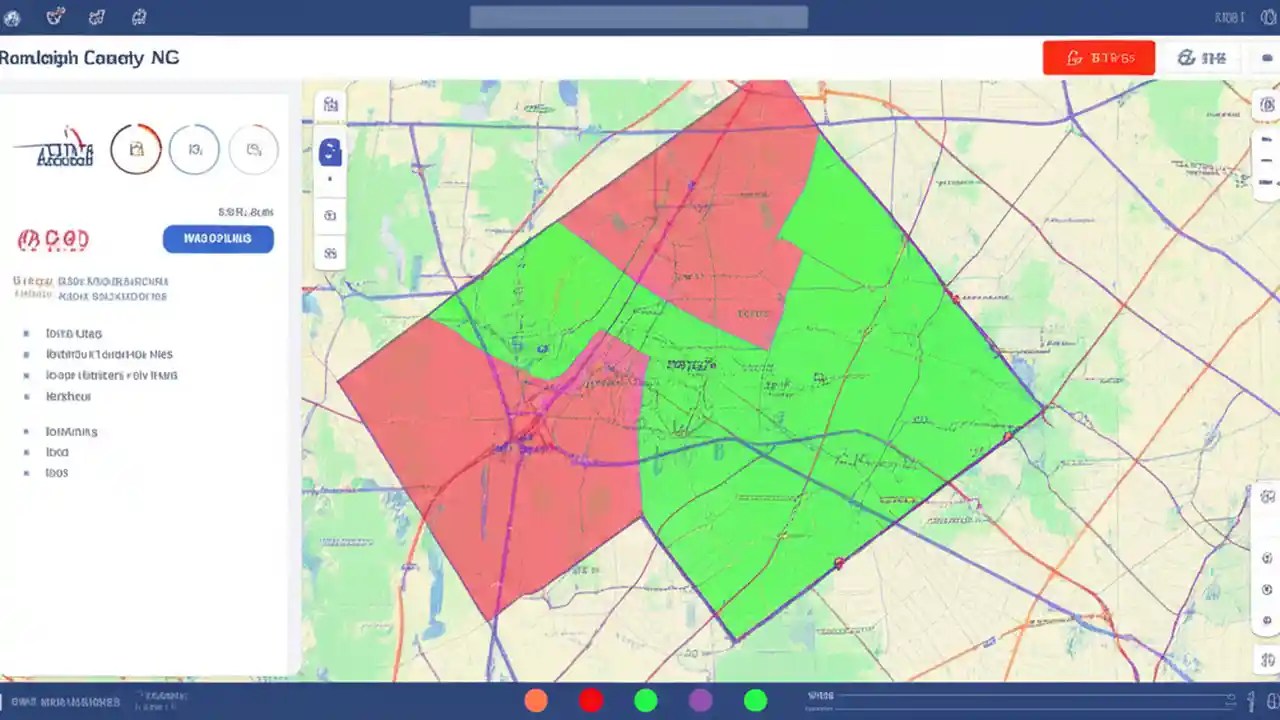Image resolution: width=1280 pixels, height=720 pixels.
Task: Select the green color circle in the bottom legend
Action: pos(645,700)
